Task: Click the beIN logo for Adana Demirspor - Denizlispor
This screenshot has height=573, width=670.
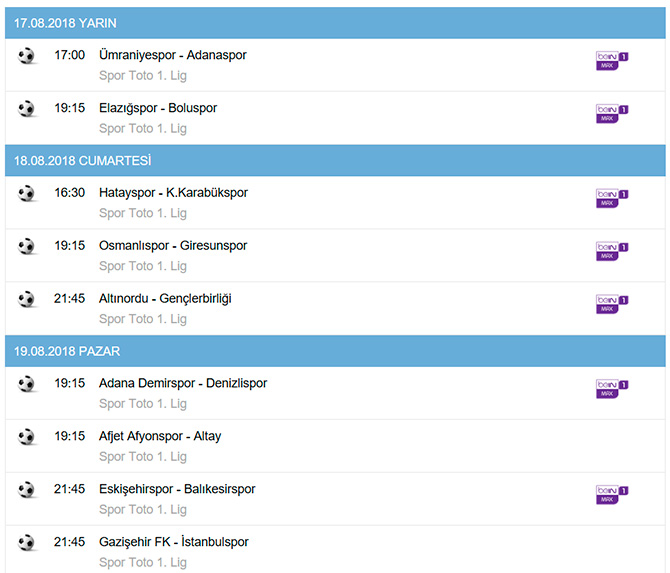Action: (612, 389)
